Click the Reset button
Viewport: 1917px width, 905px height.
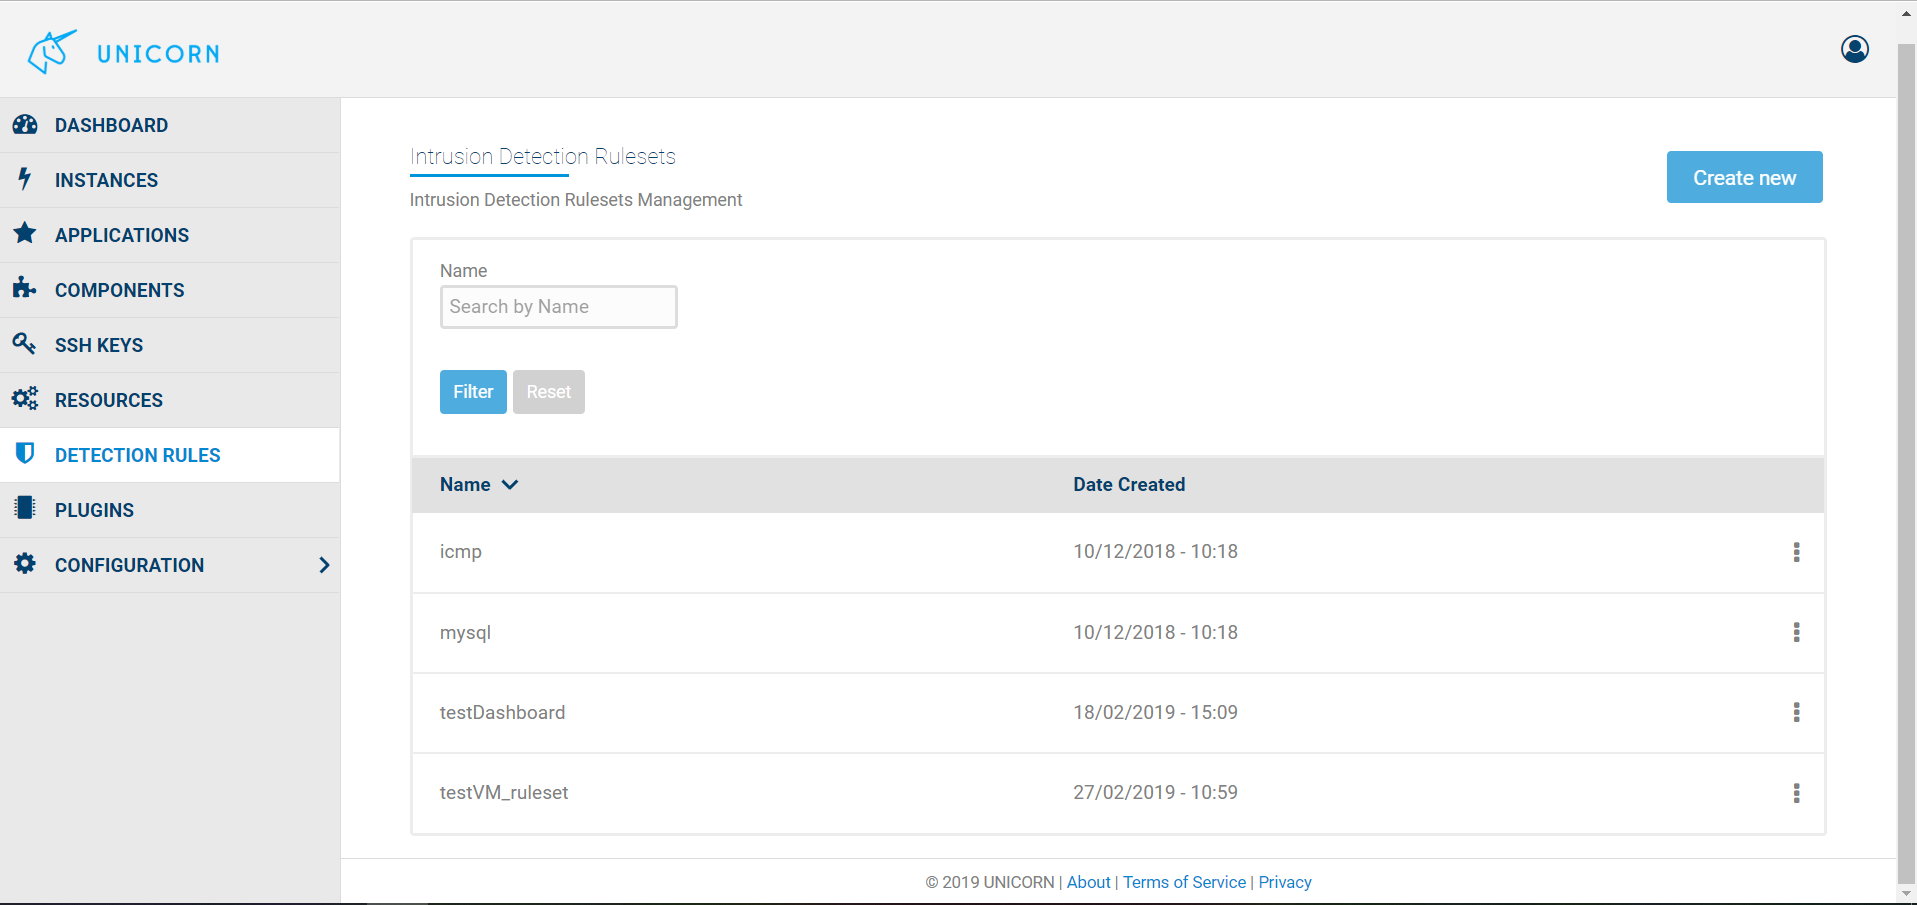(549, 392)
